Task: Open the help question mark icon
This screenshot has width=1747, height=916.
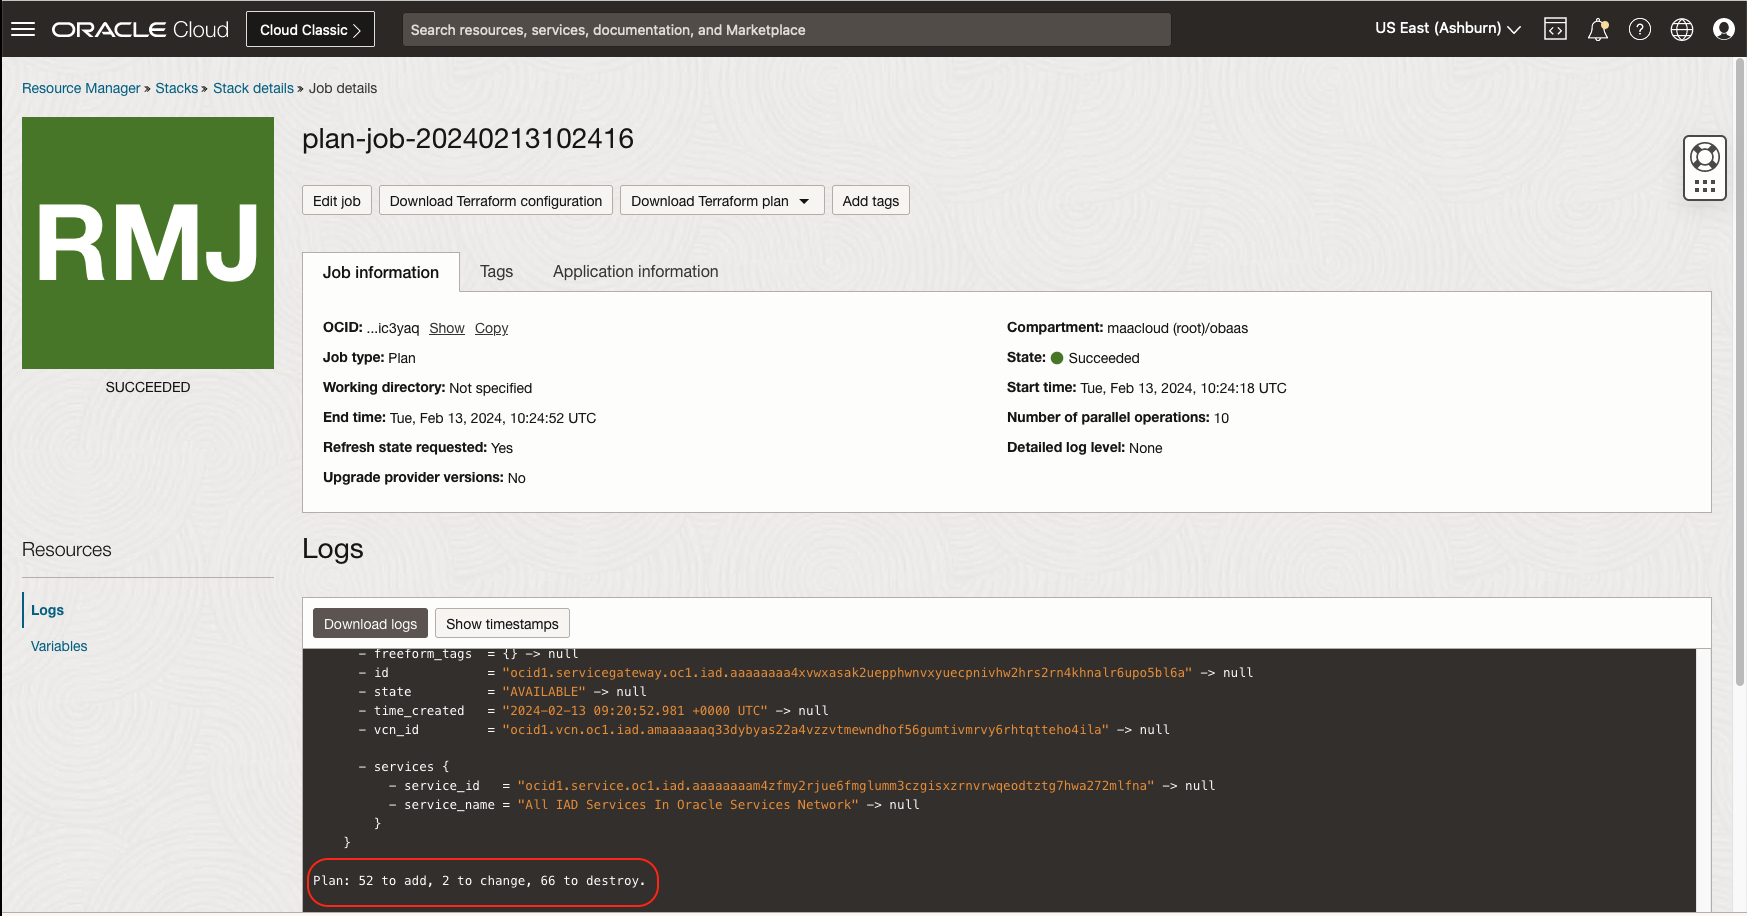Action: click(x=1639, y=29)
